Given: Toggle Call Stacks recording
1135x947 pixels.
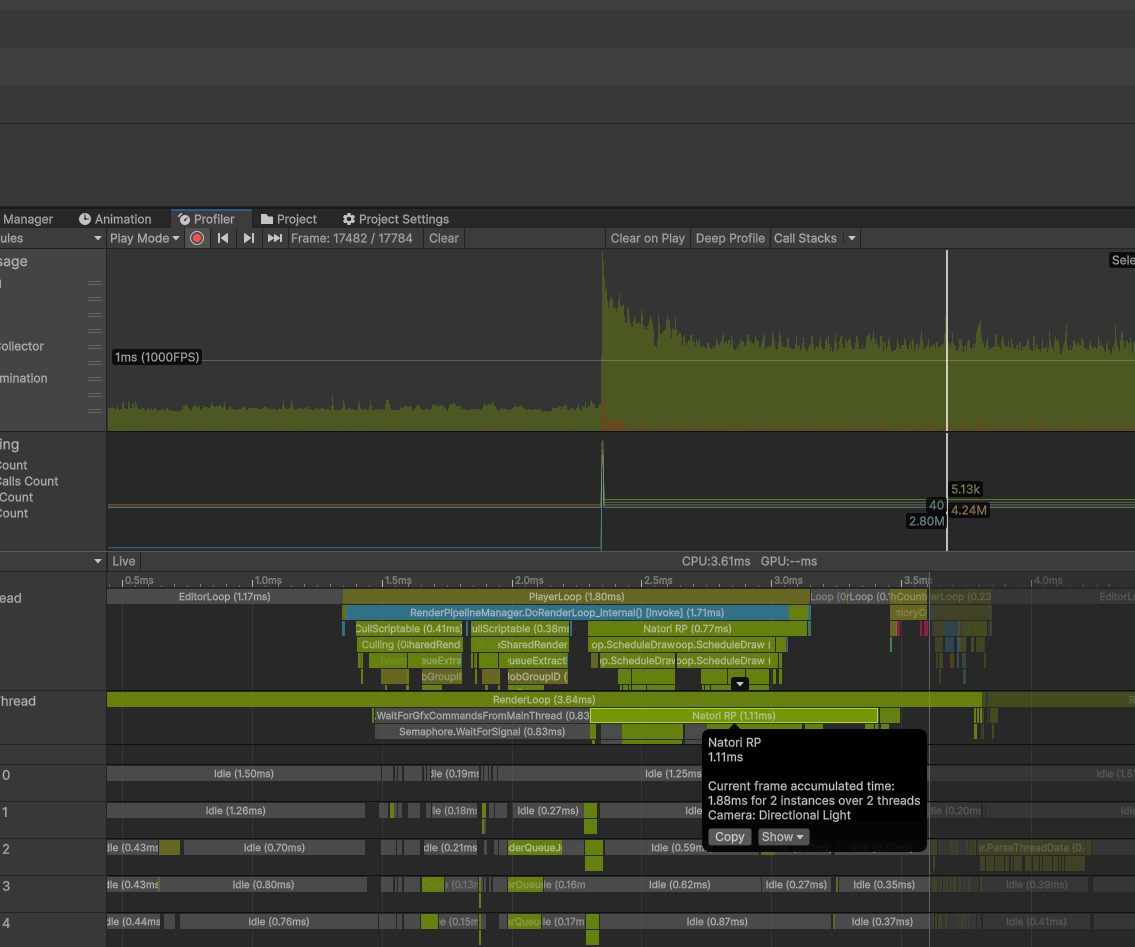Looking at the screenshot, I should coord(804,238).
